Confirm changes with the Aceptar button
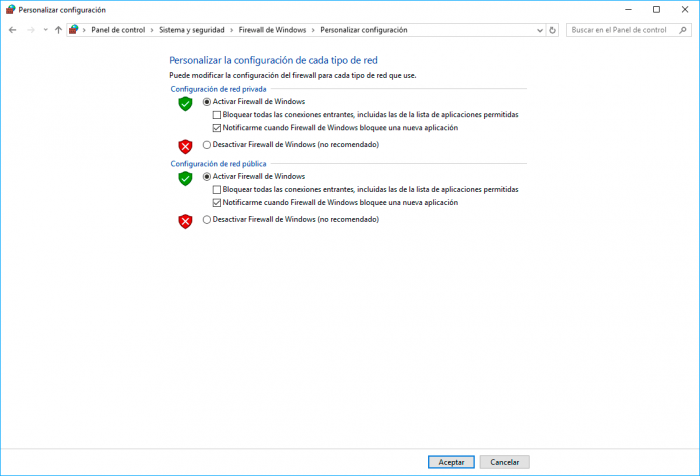Viewport: 700px width, 476px height. click(x=451, y=462)
